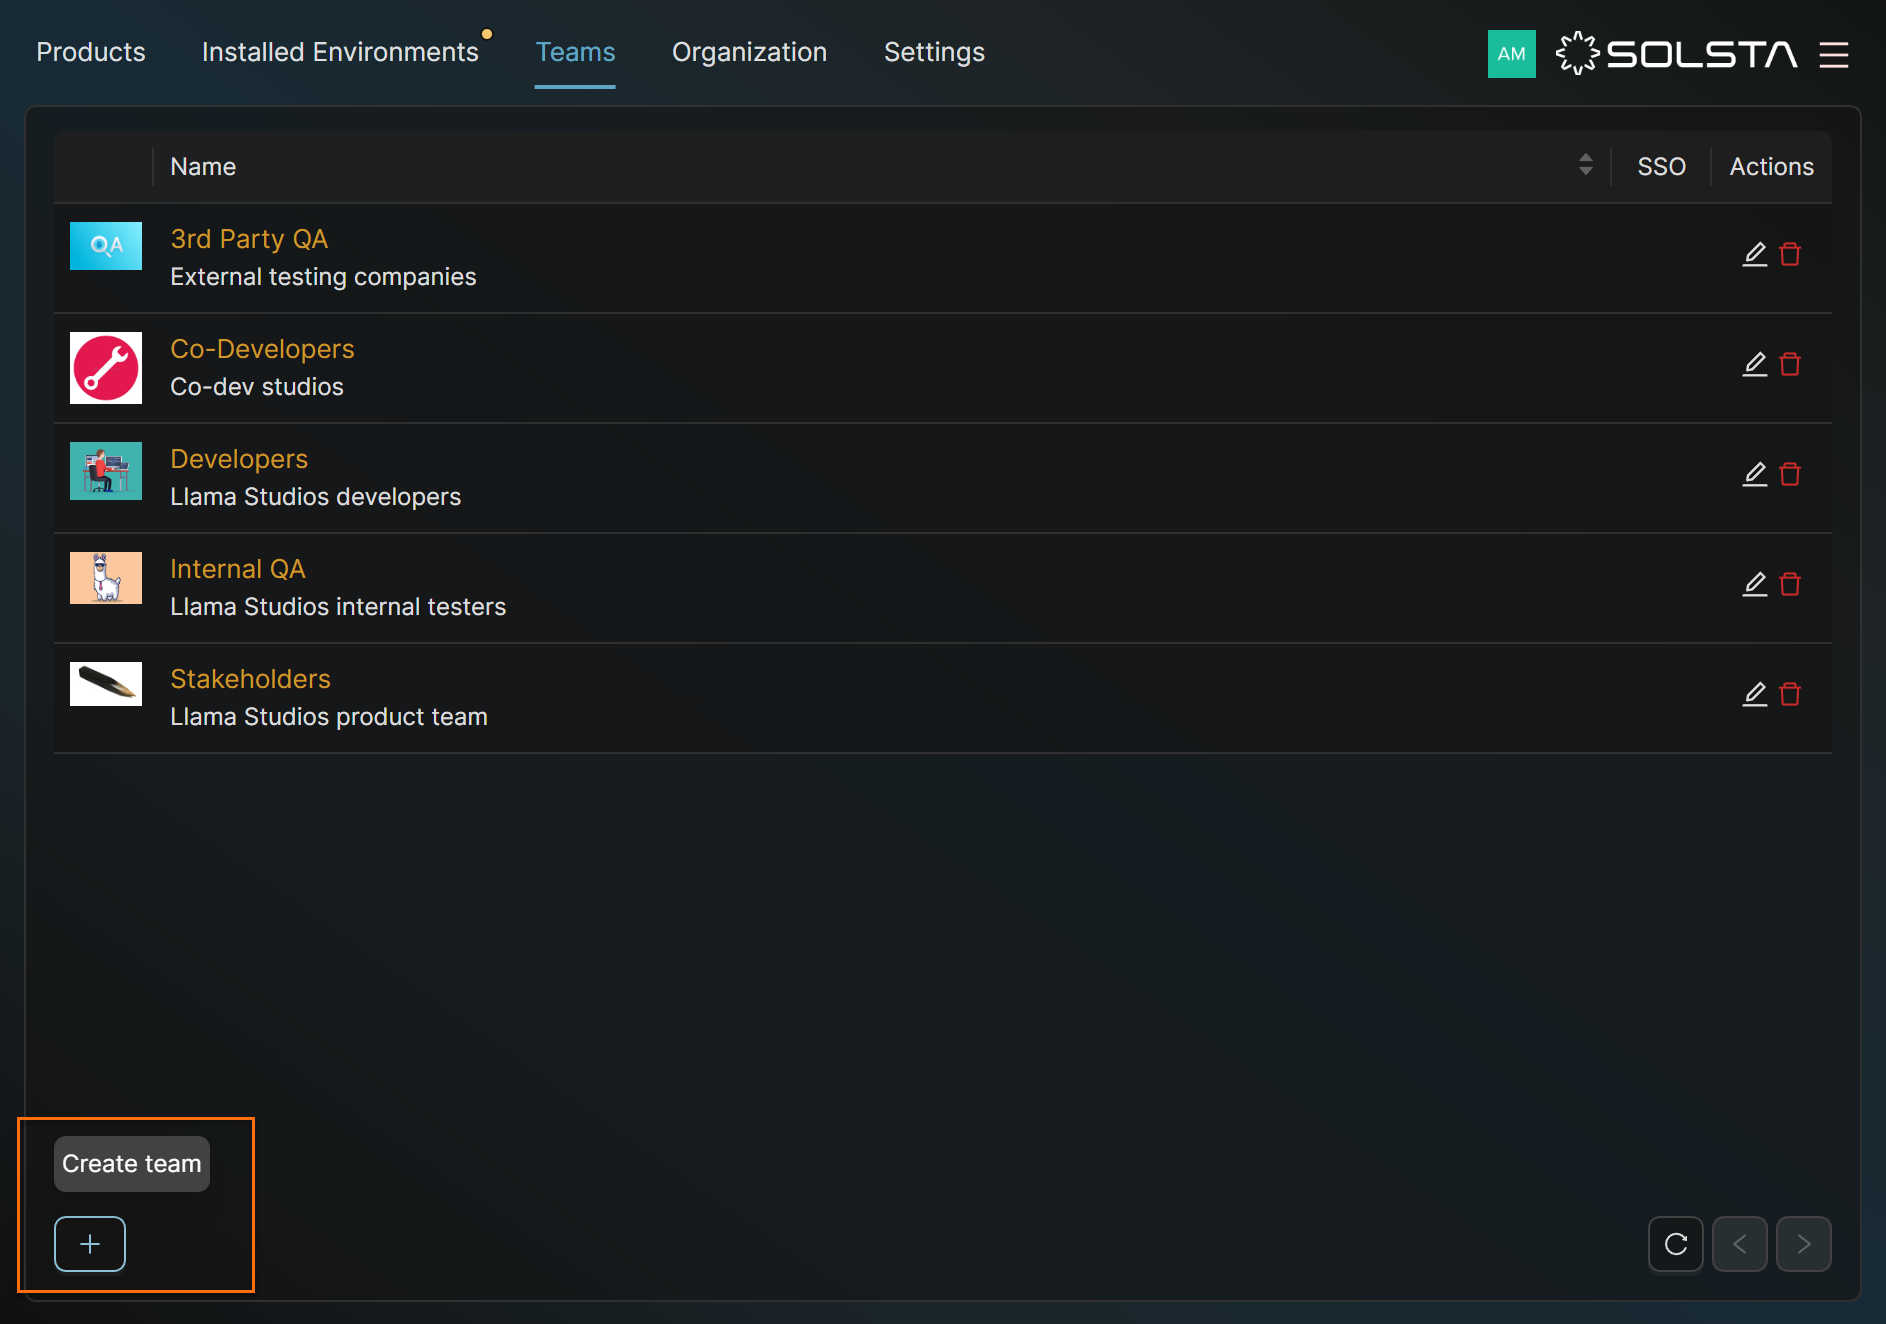Click the plus button to create team
The width and height of the screenshot is (1886, 1324).
[90, 1244]
